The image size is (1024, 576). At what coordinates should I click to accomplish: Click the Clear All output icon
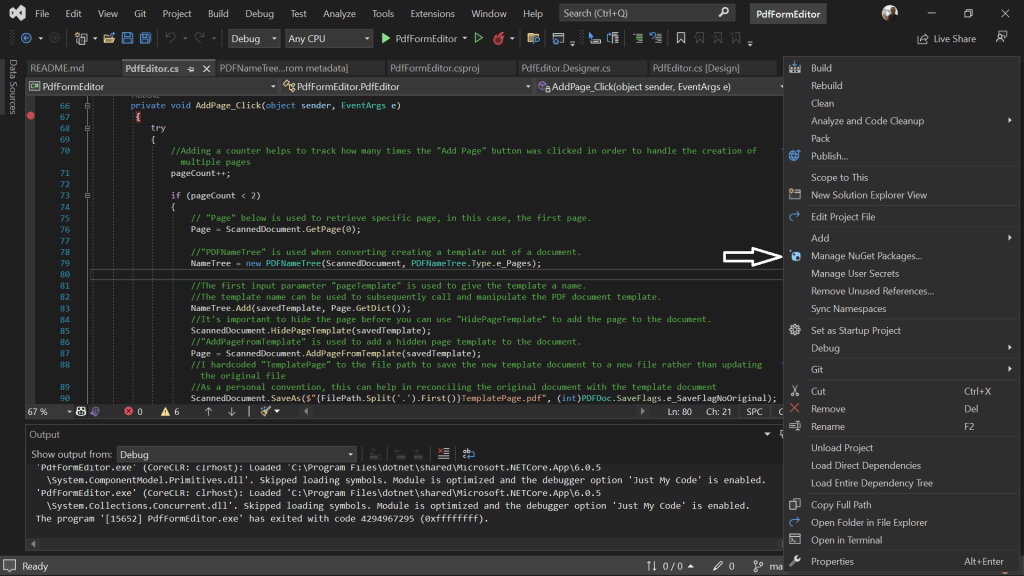click(443, 454)
